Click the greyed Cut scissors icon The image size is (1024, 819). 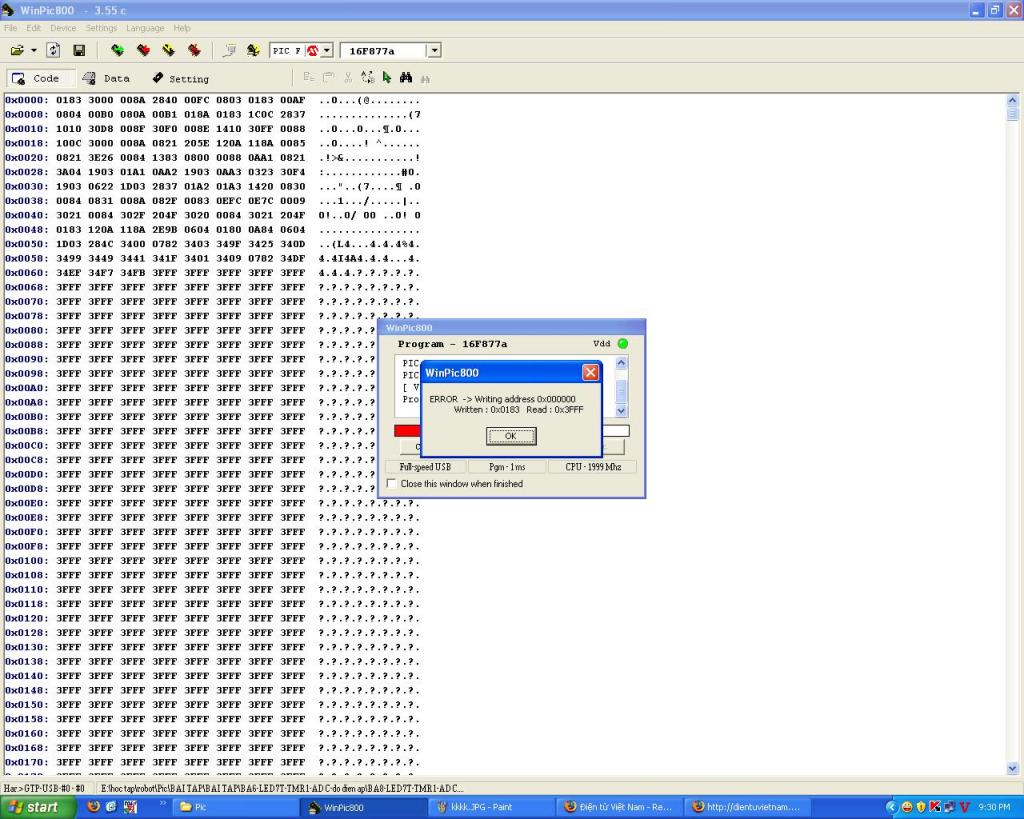coord(348,78)
